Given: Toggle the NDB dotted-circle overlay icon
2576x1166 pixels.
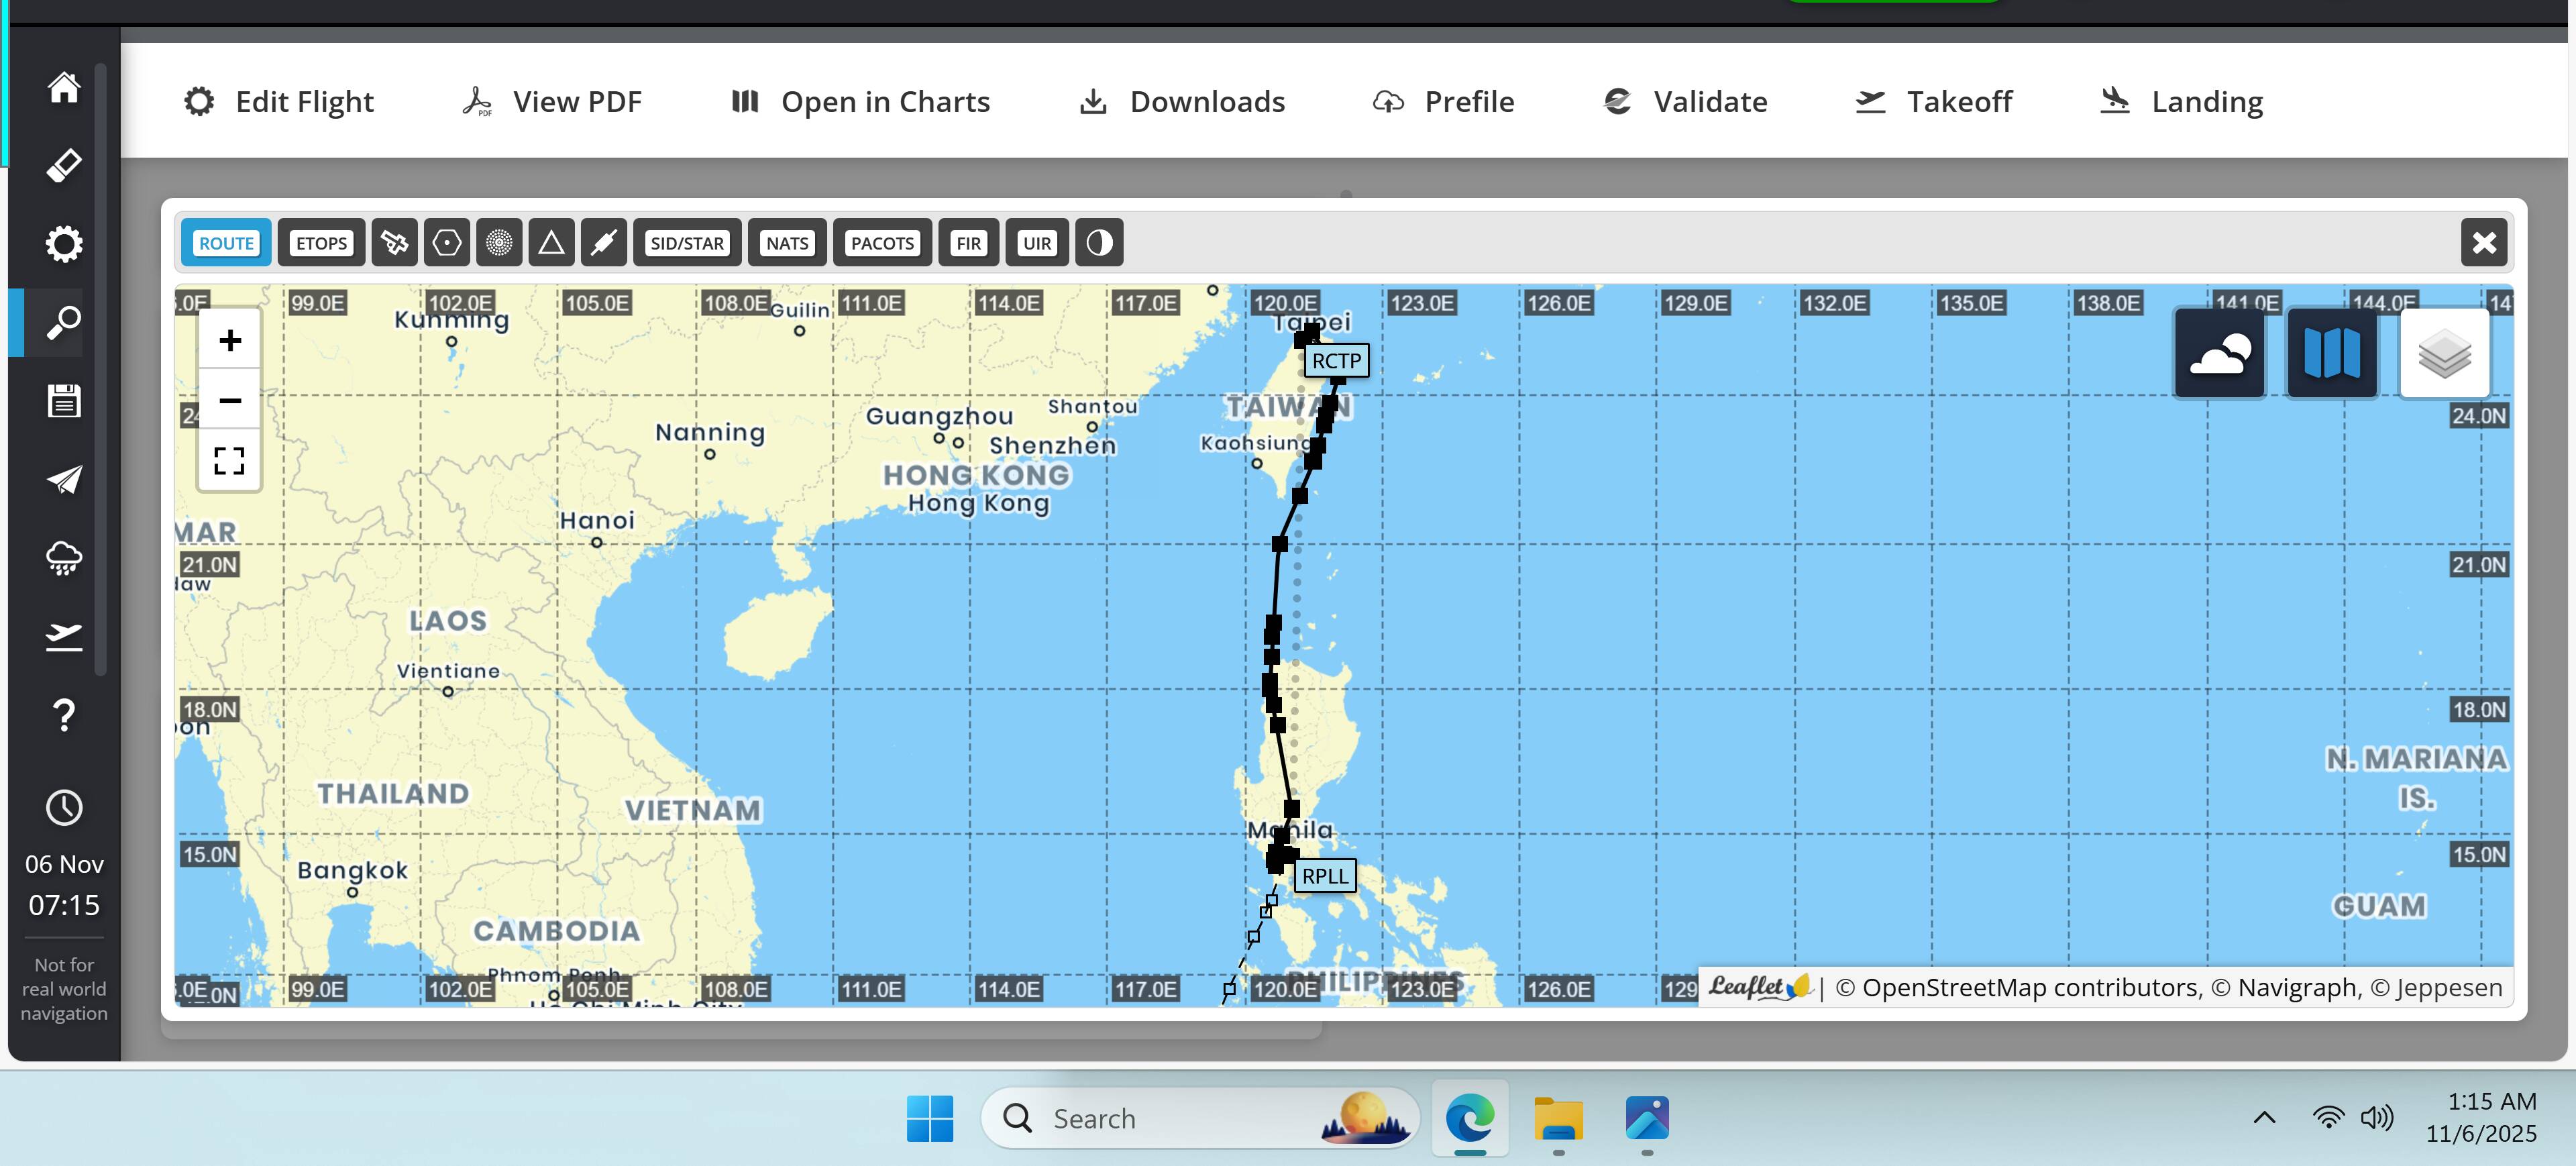Looking at the screenshot, I should pos(499,243).
